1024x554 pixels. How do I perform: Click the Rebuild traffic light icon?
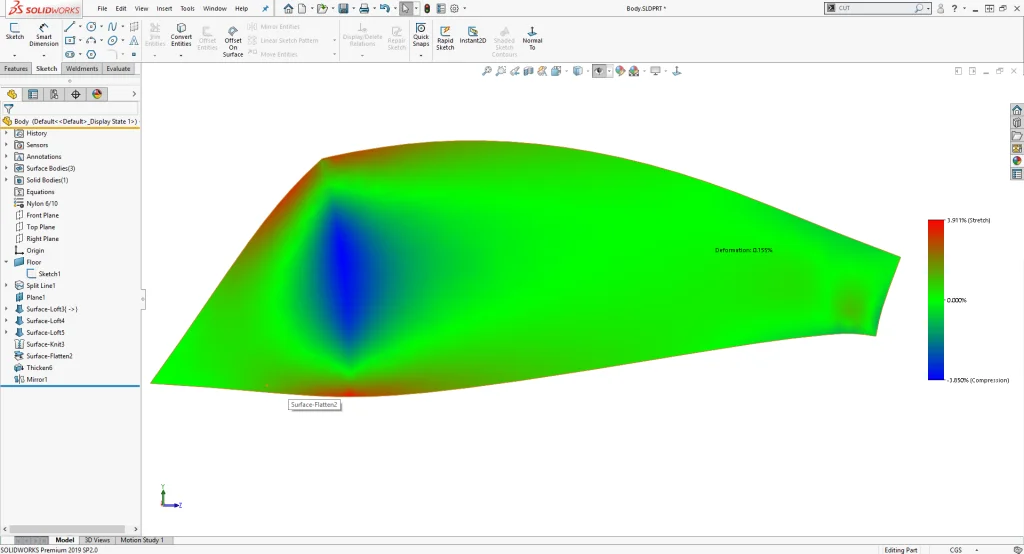point(427,8)
